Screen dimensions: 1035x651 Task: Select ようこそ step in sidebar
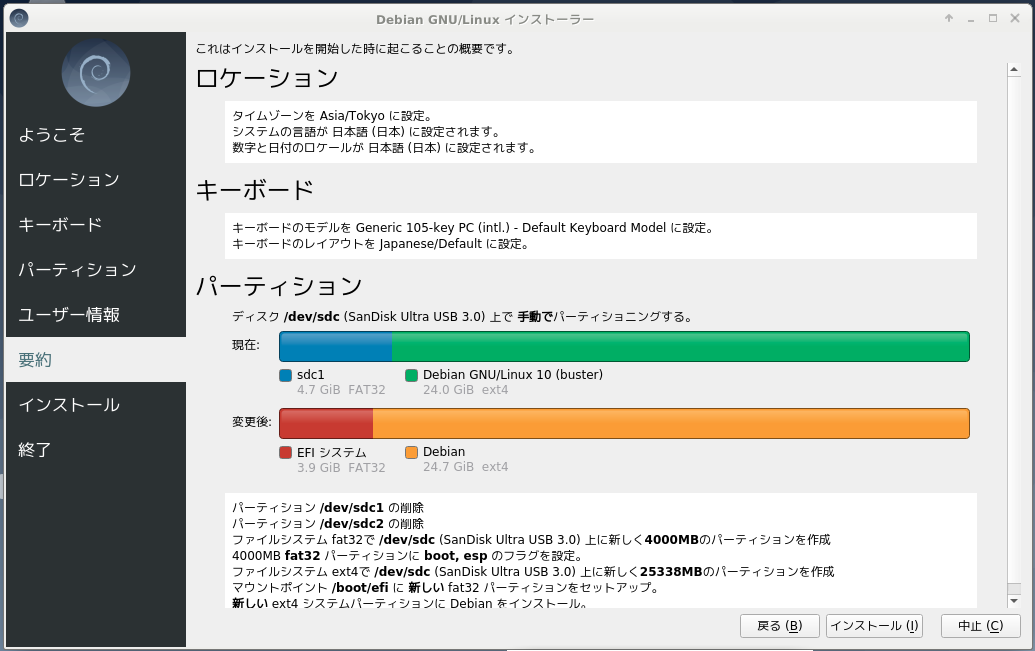[52, 135]
